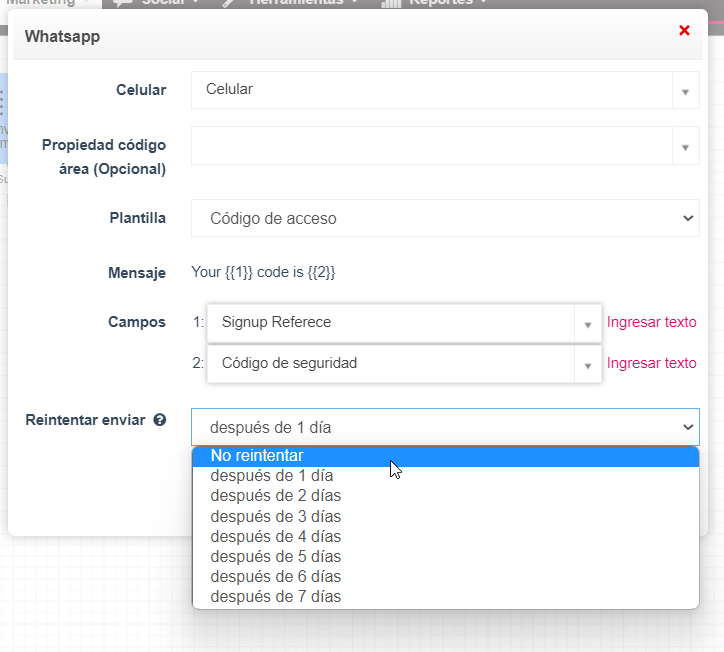Click the Whatsapp dialog title
The image size is (724, 652).
pos(62,36)
